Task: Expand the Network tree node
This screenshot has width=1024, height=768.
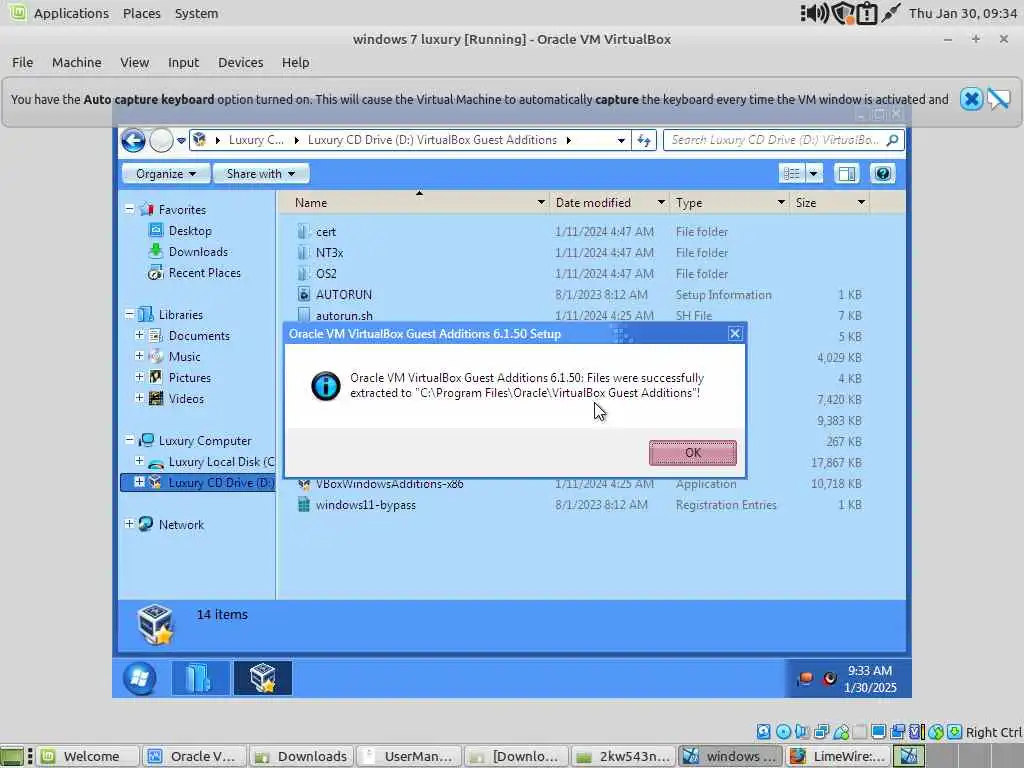Action: point(129,524)
